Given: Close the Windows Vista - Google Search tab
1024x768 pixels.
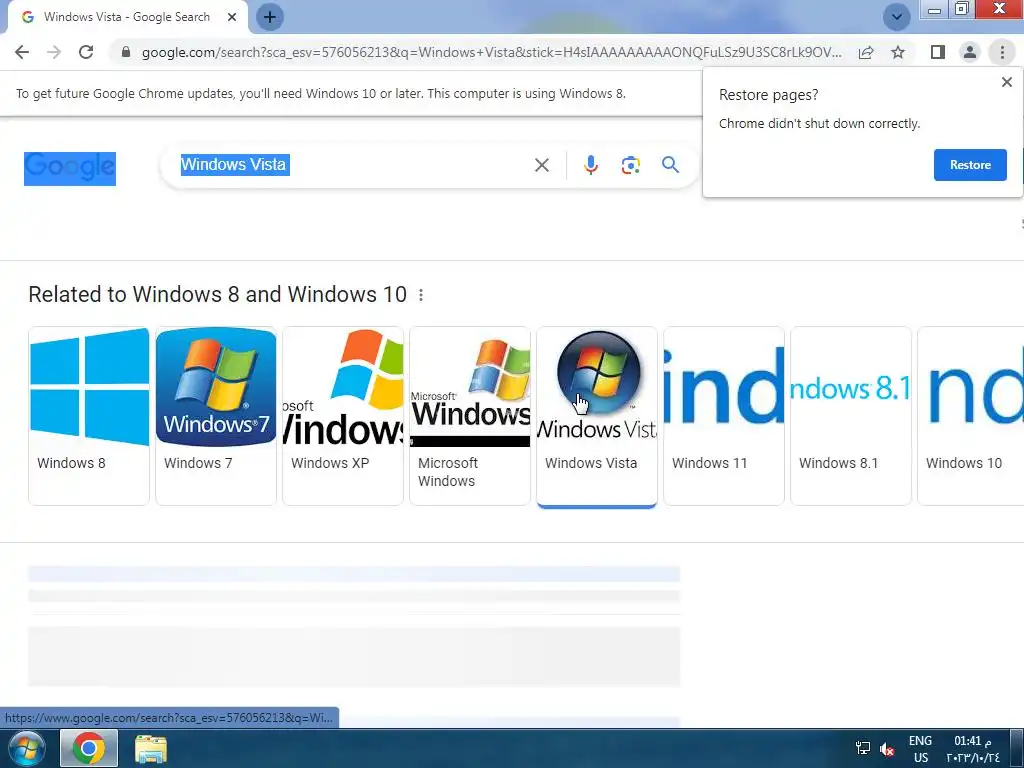Looking at the screenshot, I should (232, 17).
